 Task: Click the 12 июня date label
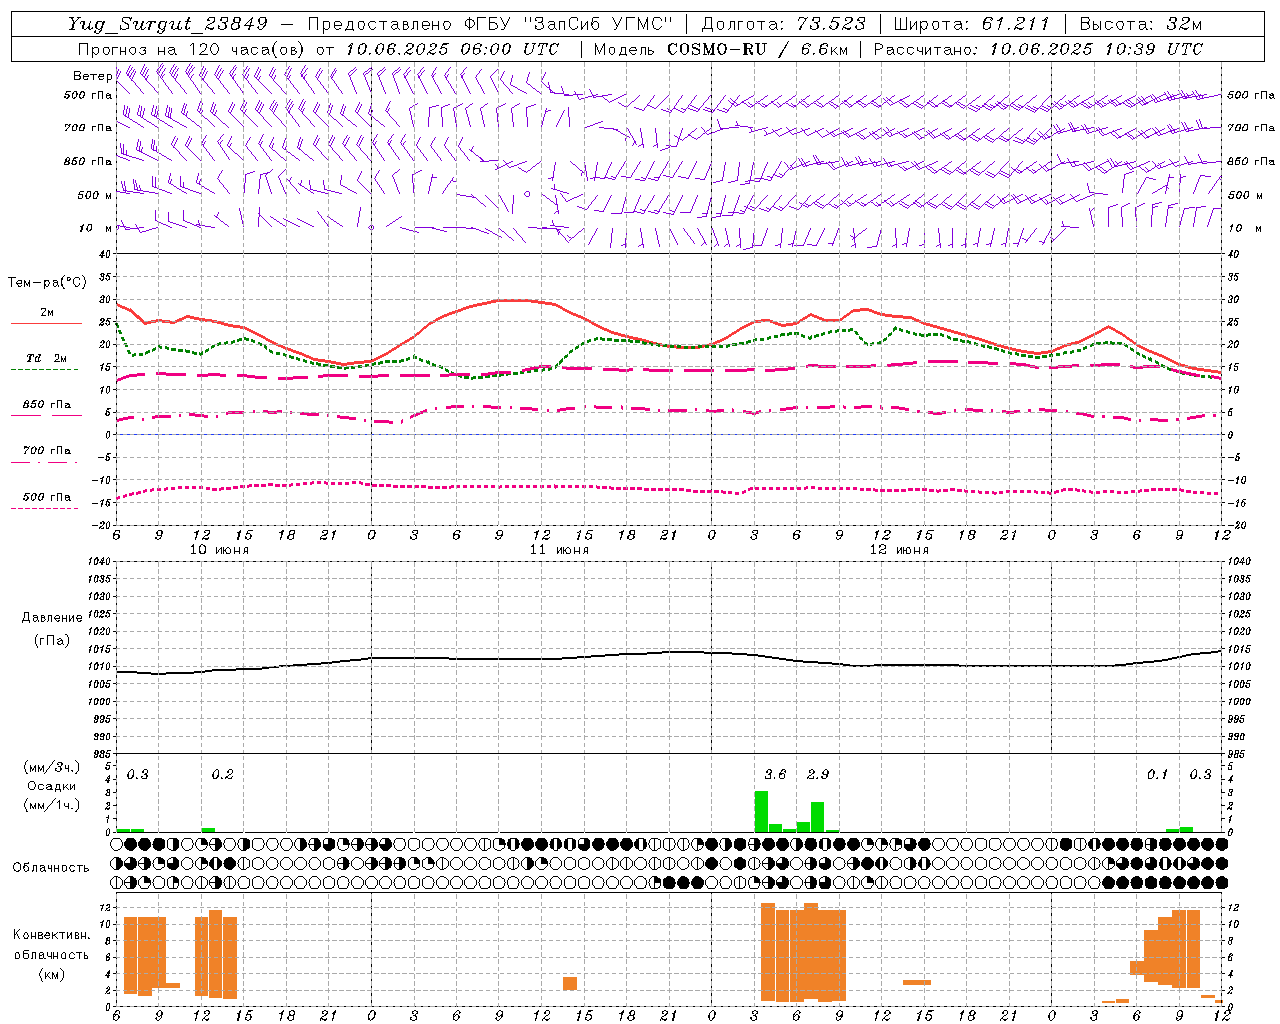899,550
